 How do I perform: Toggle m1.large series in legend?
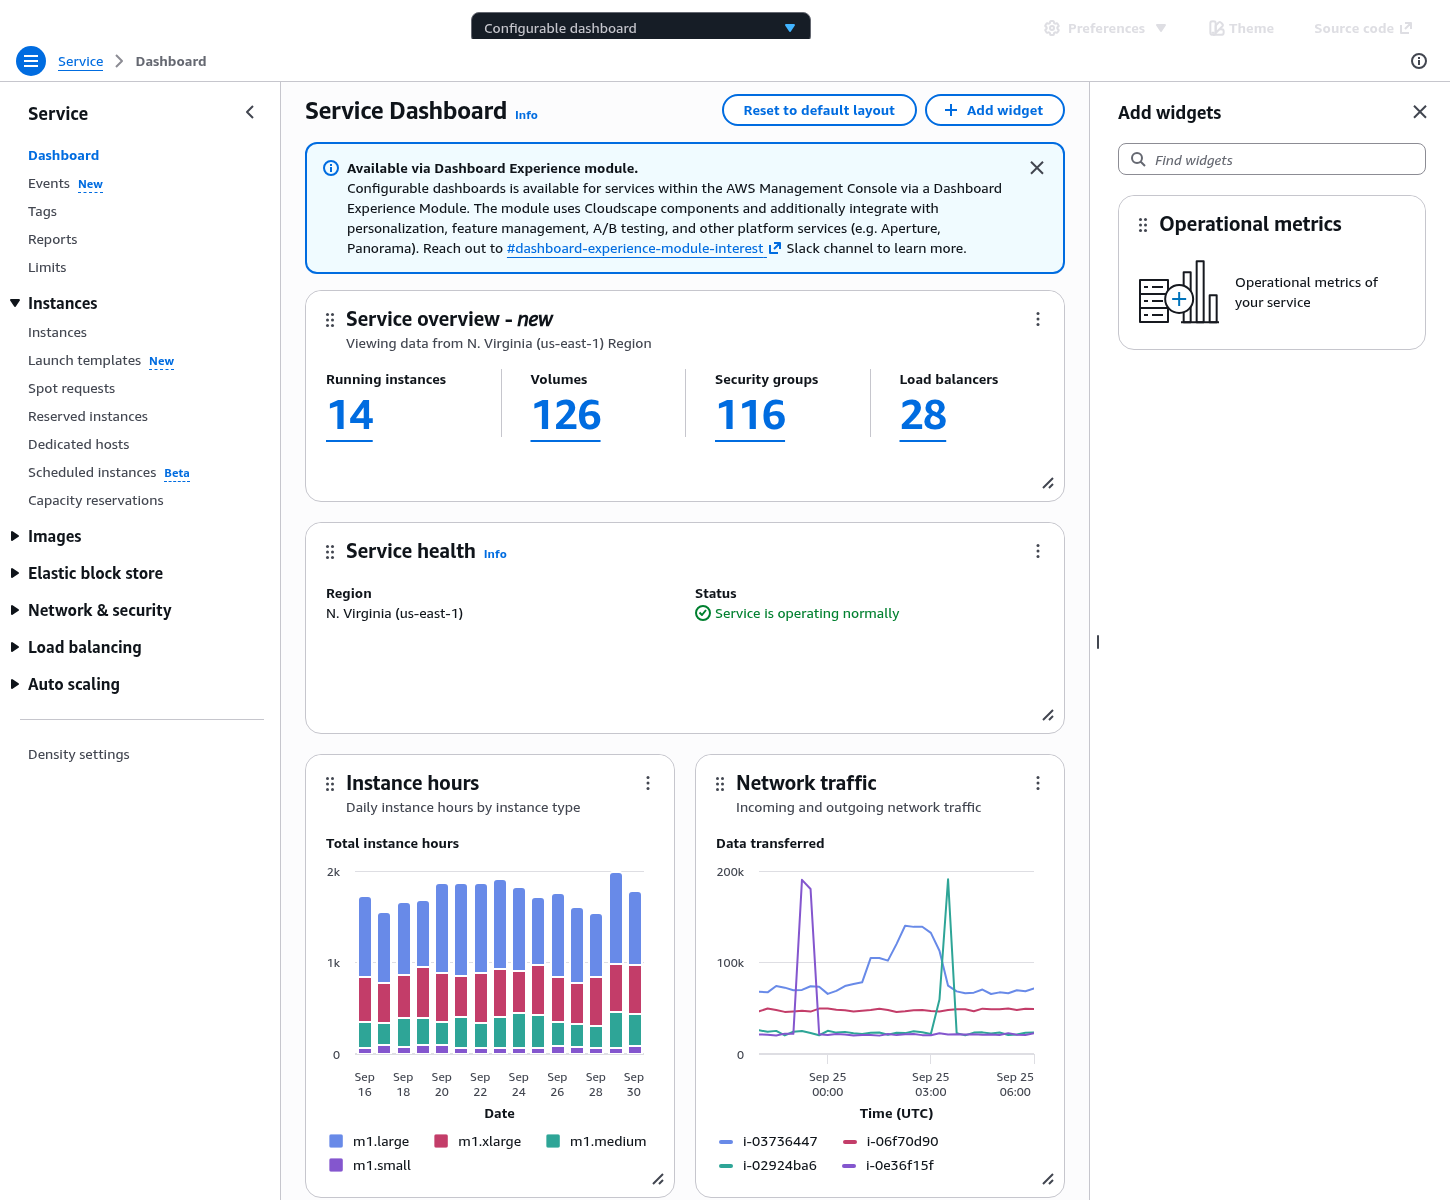point(369,1141)
